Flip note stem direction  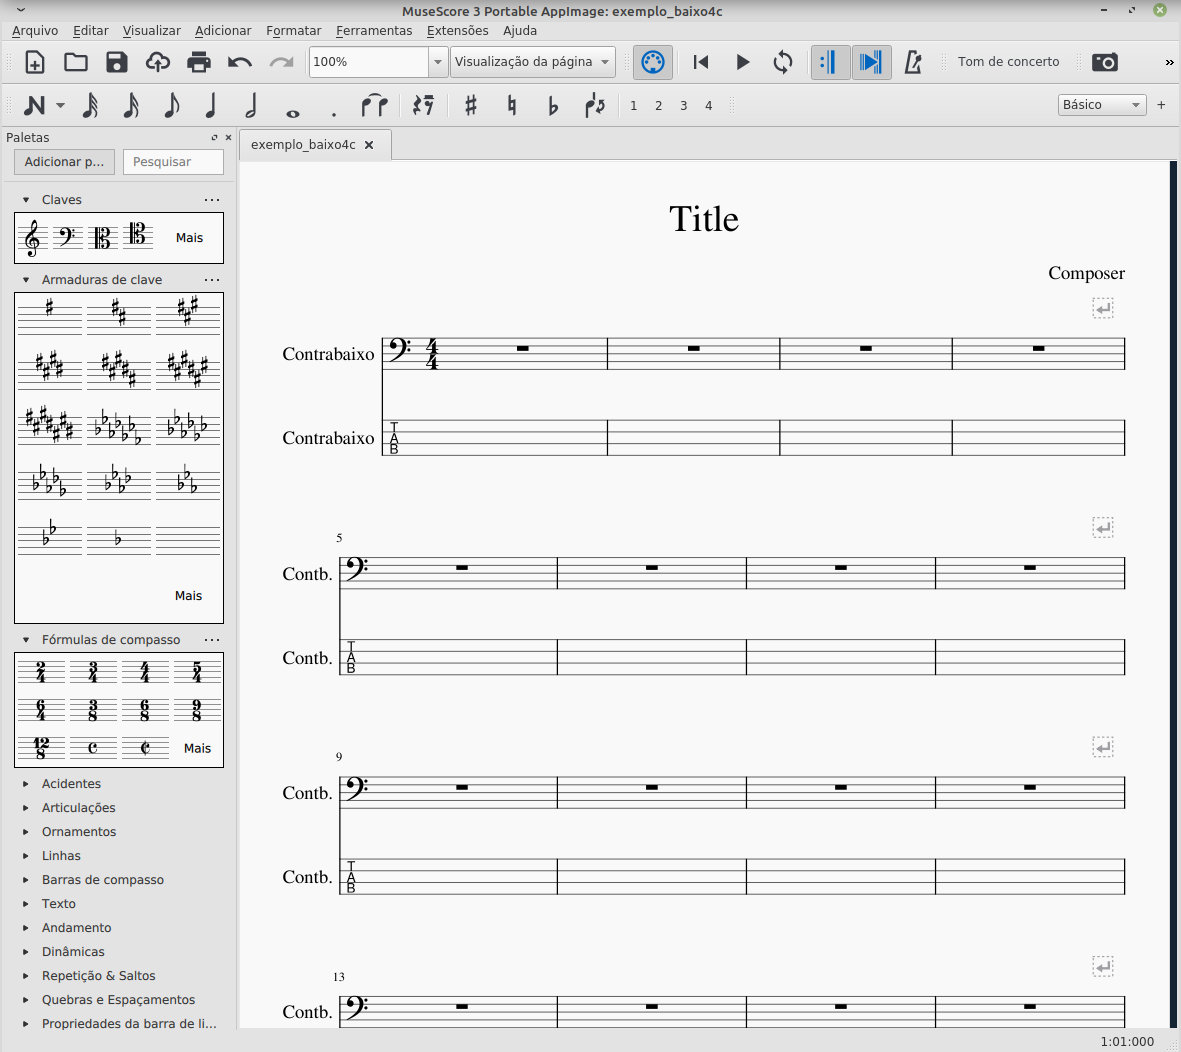tap(594, 105)
